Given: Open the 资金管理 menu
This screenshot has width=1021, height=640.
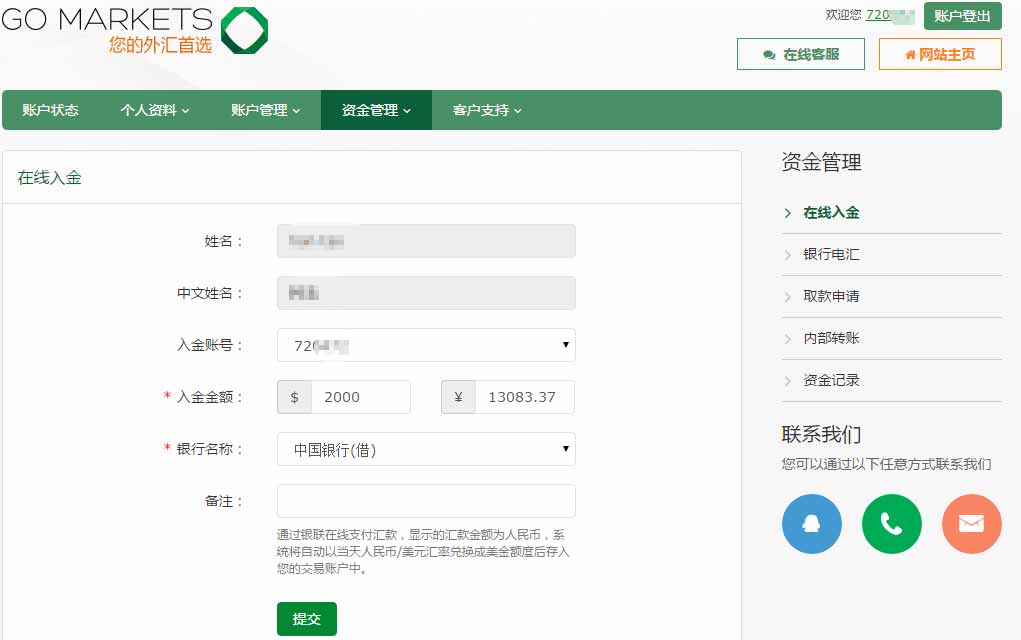Looking at the screenshot, I should [x=376, y=110].
